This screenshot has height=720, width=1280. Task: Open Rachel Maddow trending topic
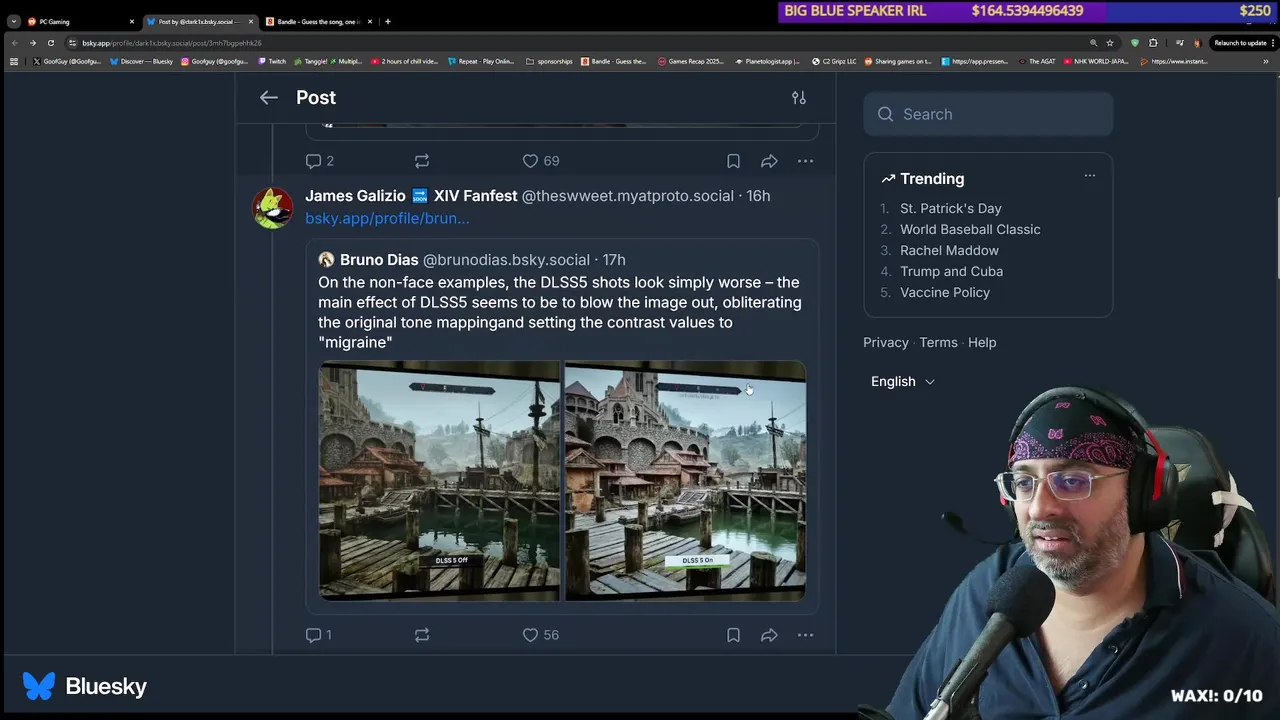pos(949,250)
